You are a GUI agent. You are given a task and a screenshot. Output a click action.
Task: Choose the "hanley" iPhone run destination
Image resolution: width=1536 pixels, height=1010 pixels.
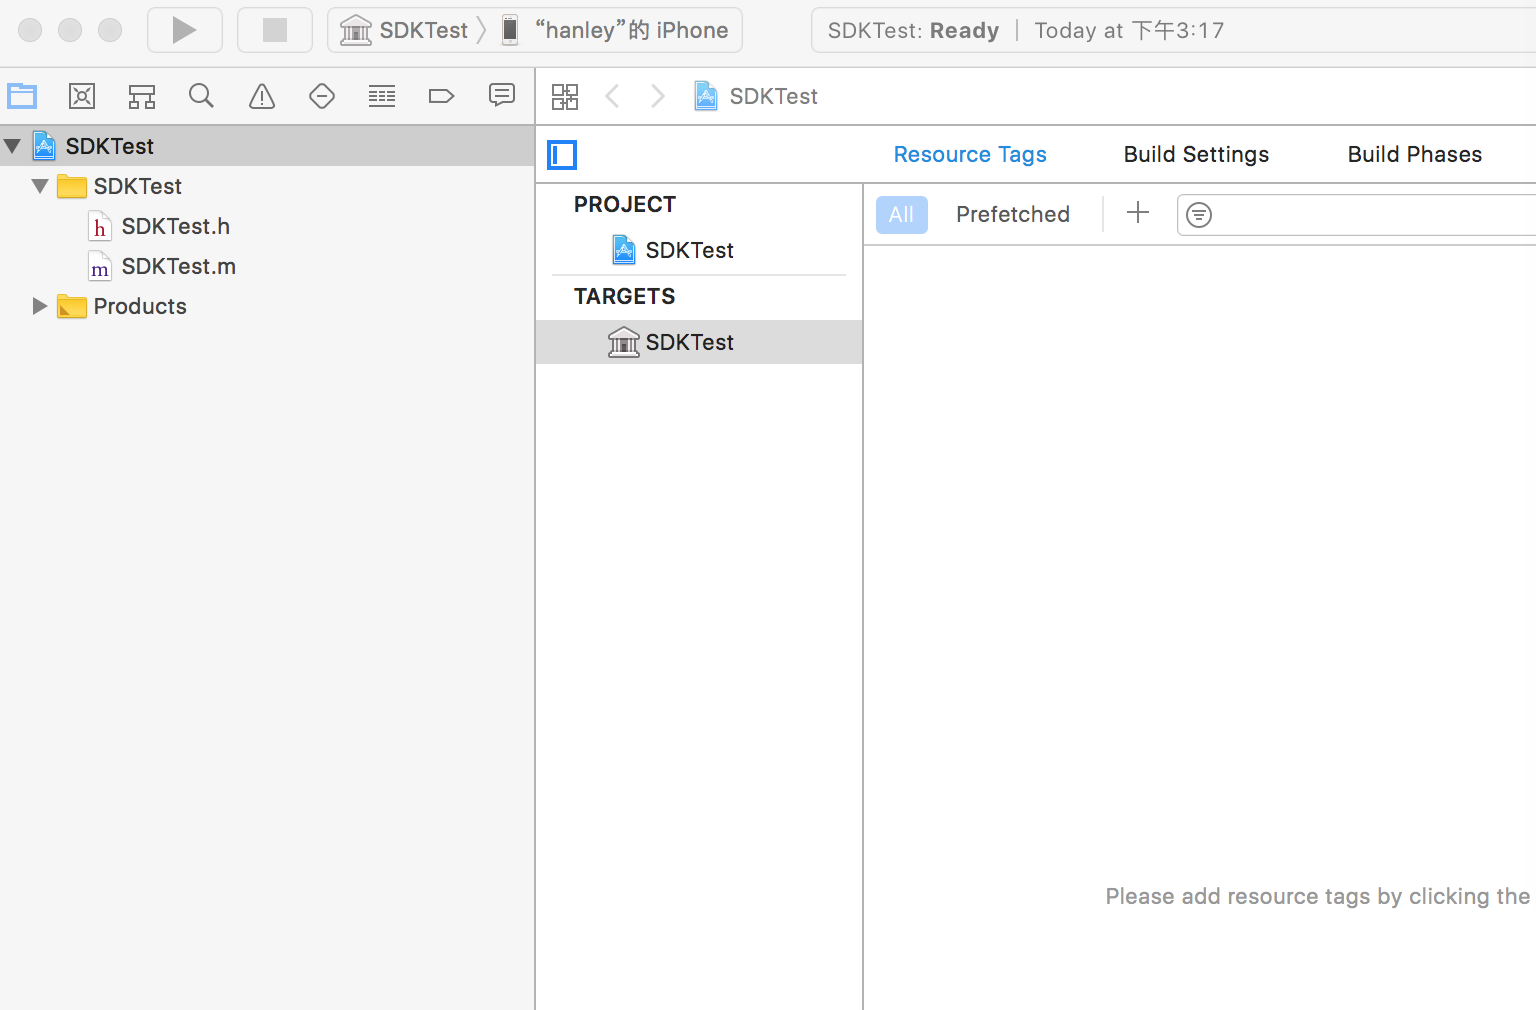click(x=615, y=30)
